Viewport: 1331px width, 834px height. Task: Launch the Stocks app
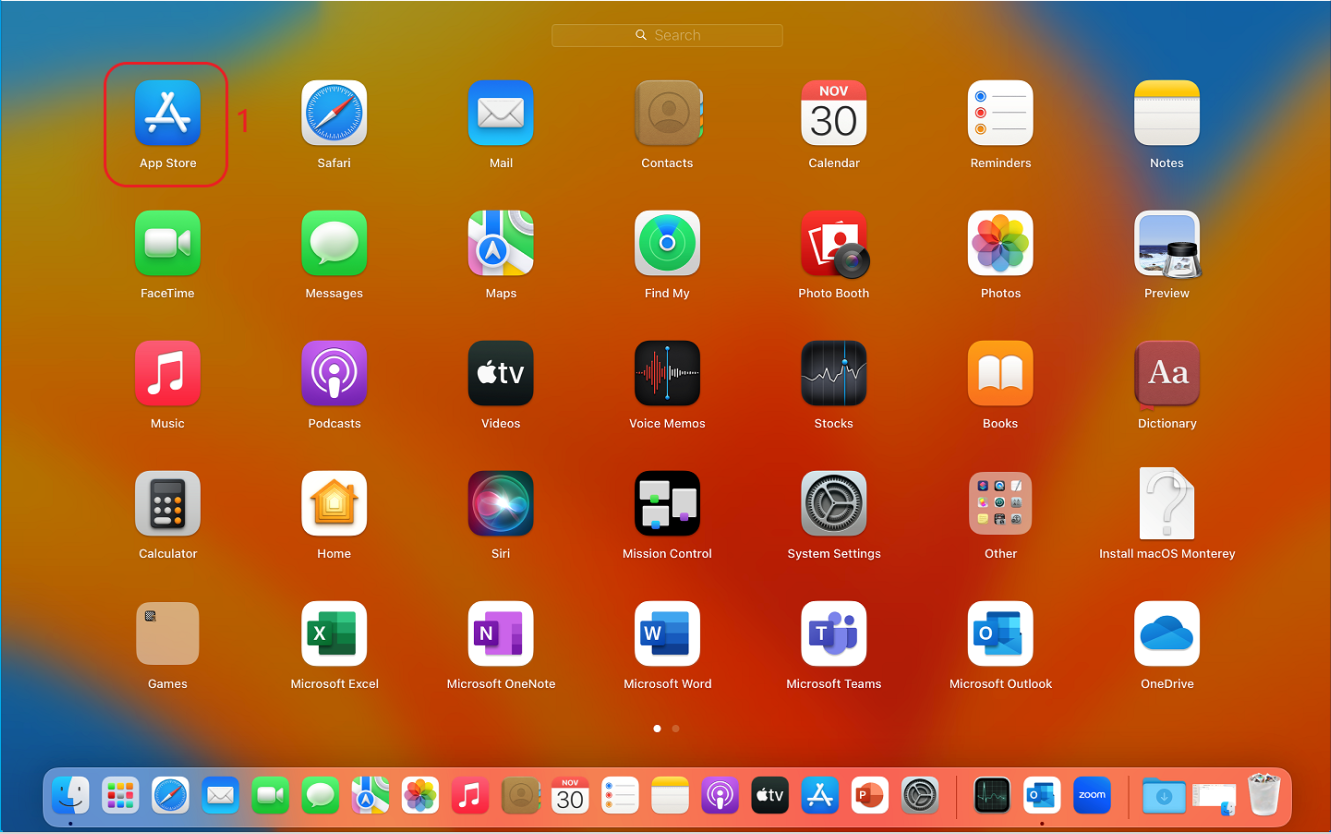(834, 373)
